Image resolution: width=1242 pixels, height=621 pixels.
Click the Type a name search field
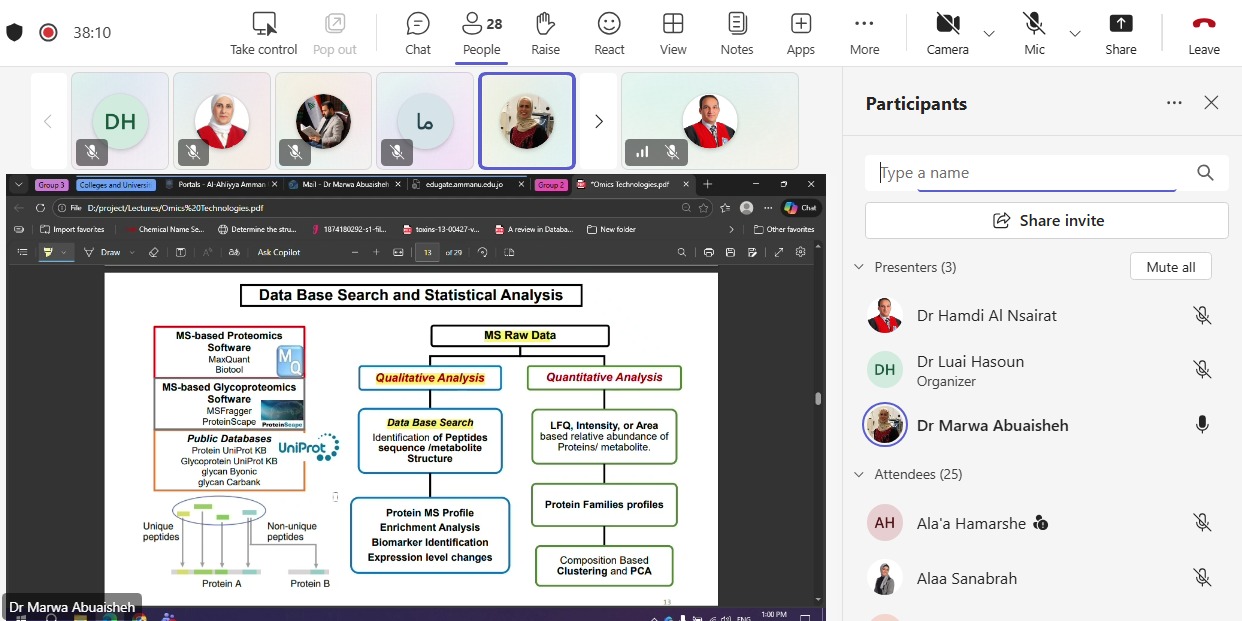(1030, 173)
